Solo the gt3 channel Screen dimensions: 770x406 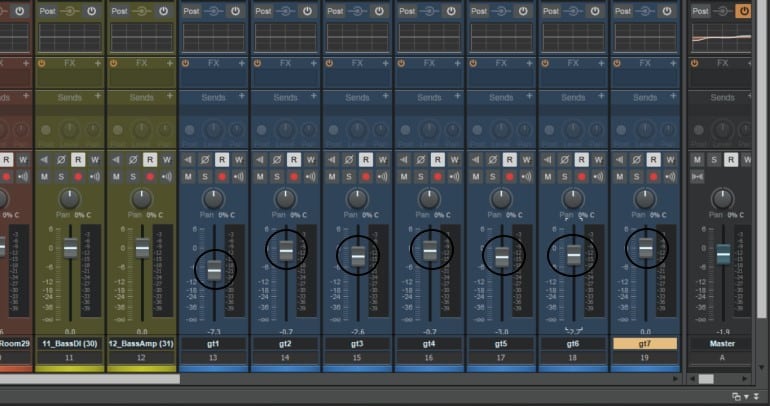click(349, 177)
